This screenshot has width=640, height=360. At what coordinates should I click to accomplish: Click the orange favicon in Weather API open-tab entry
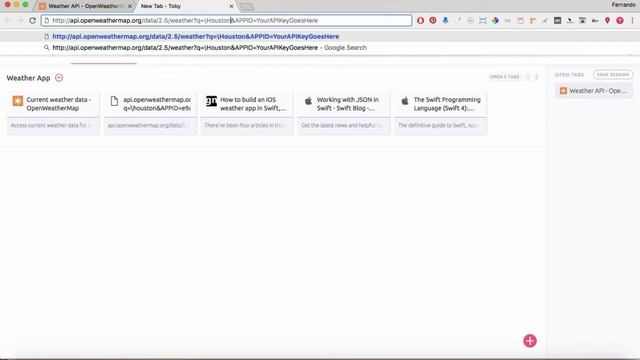coord(563,91)
